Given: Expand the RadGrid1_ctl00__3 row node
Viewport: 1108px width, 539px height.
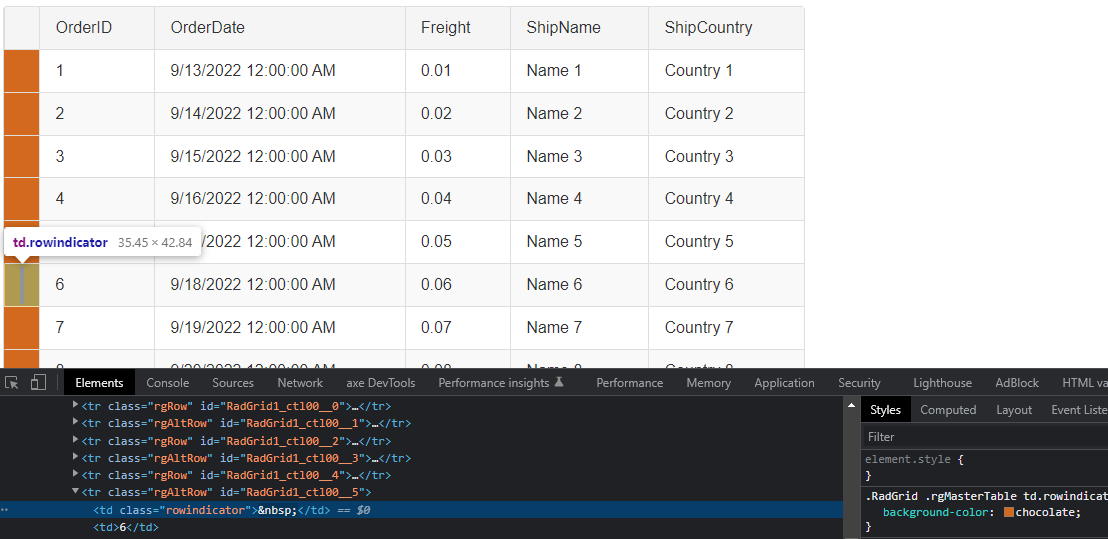Looking at the screenshot, I should click(x=75, y=458).
